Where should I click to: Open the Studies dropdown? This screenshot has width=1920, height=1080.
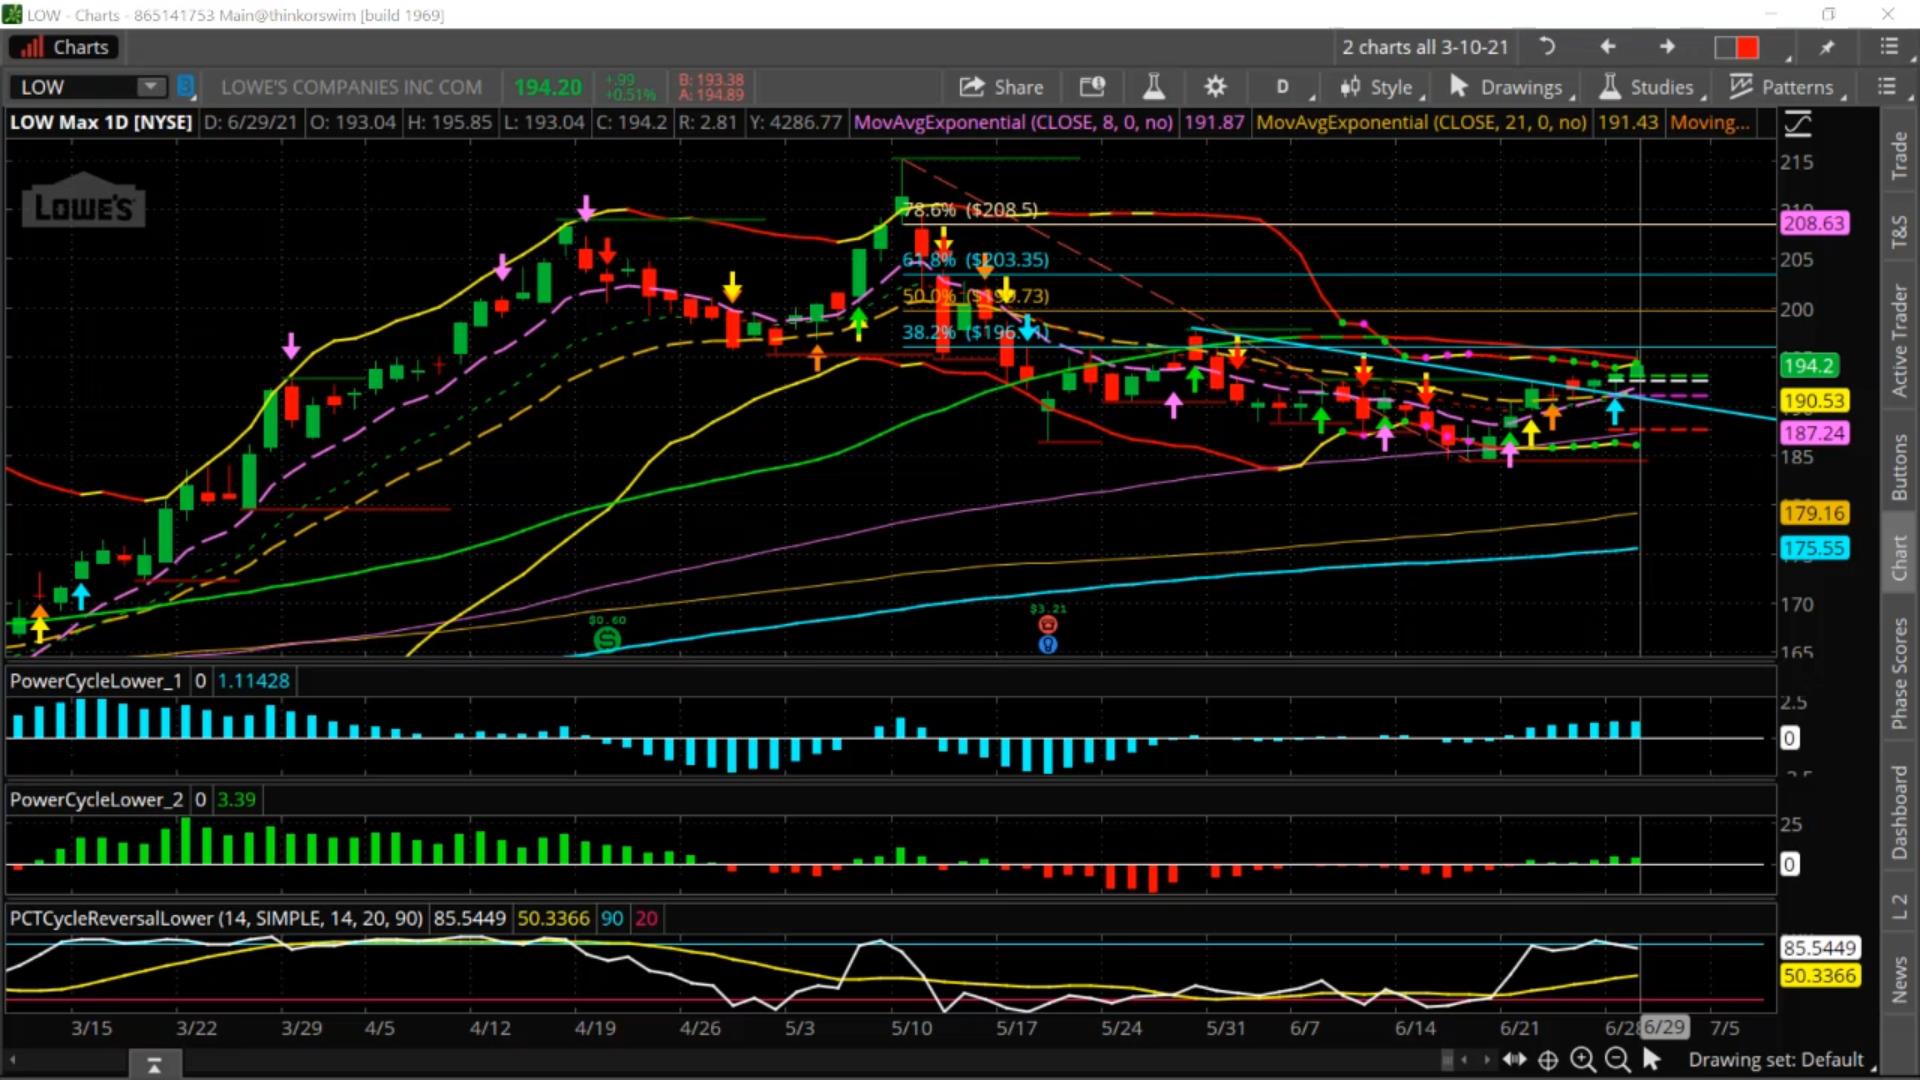(x=1650, y=87)
